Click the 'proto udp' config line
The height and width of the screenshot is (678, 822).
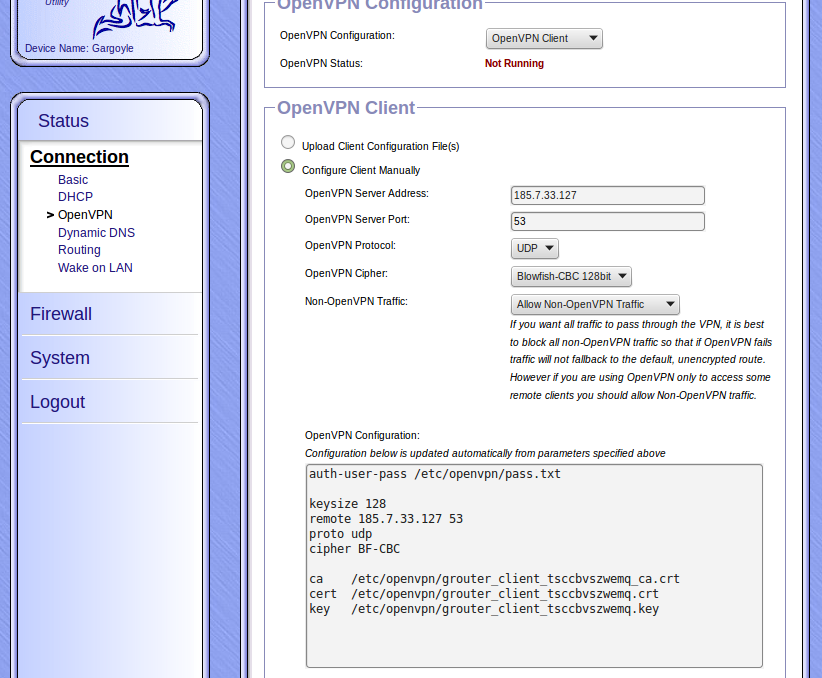pos(340,533)
